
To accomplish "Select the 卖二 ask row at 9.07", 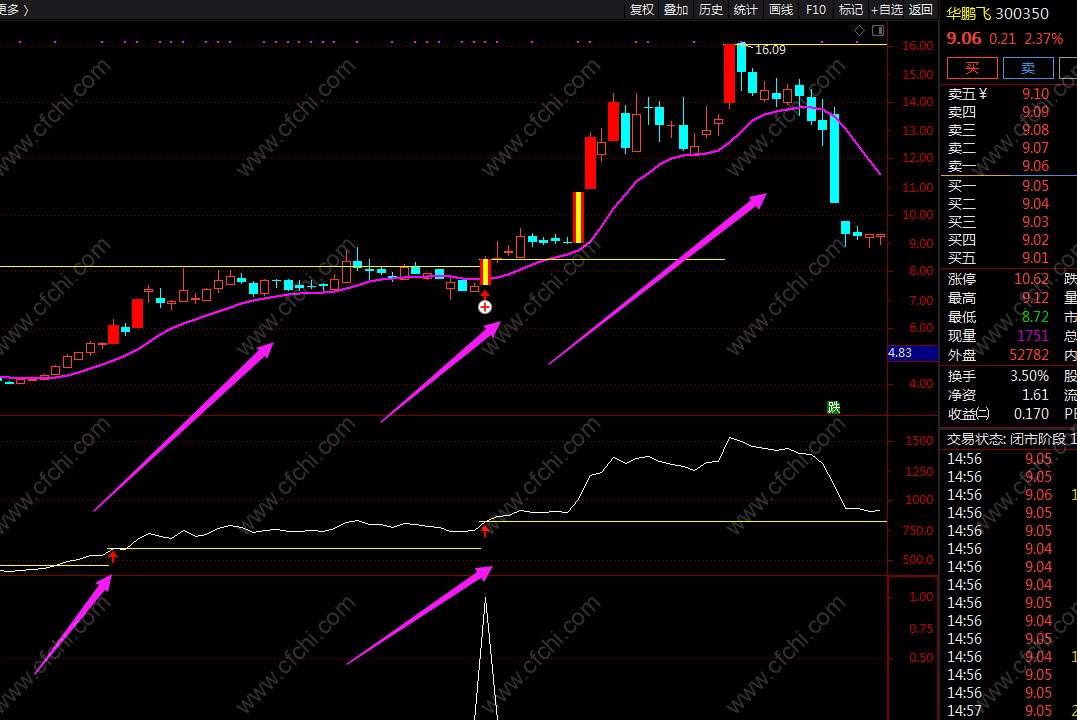I will pyautogui.click(x=1008, y=148).
